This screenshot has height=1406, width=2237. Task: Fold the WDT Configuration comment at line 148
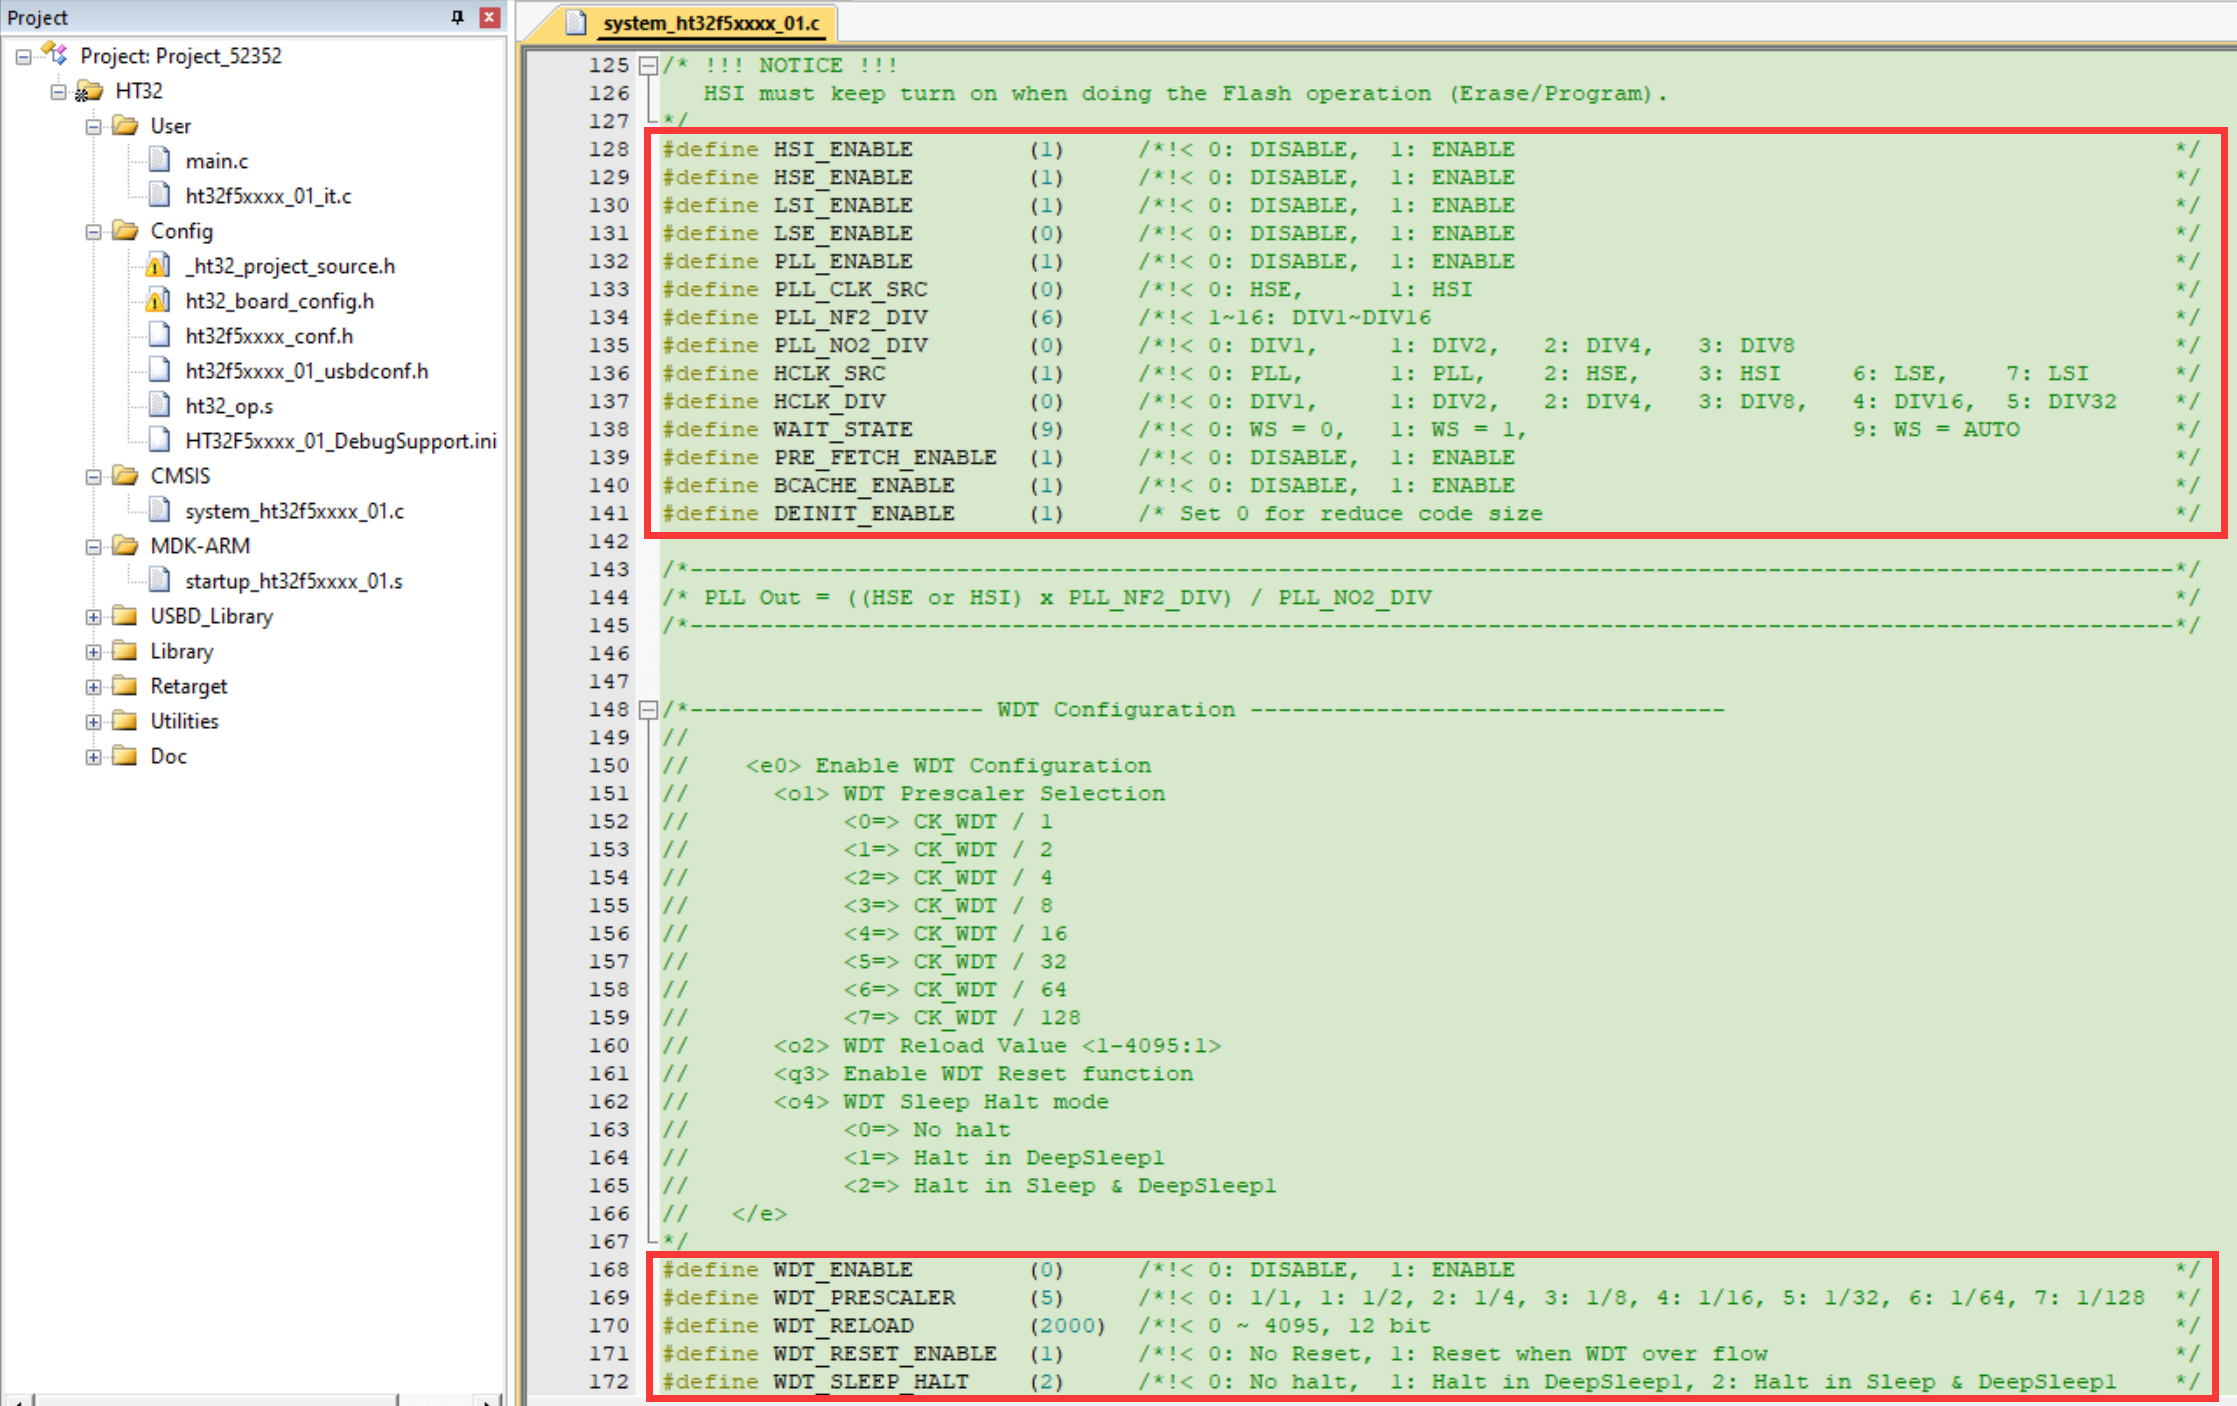(x=648, y=710)
